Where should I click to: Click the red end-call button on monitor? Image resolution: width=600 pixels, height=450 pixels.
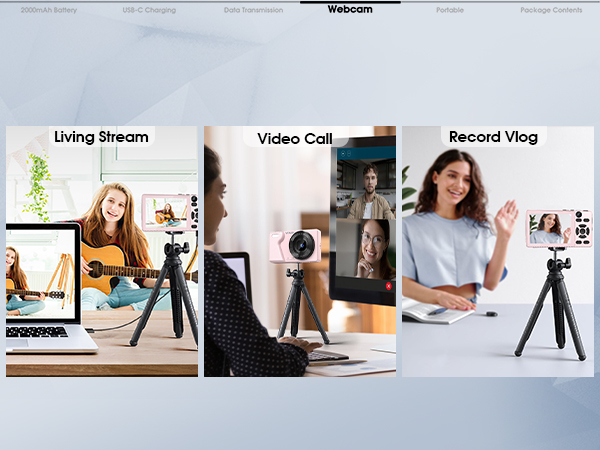tap(389, 286)
